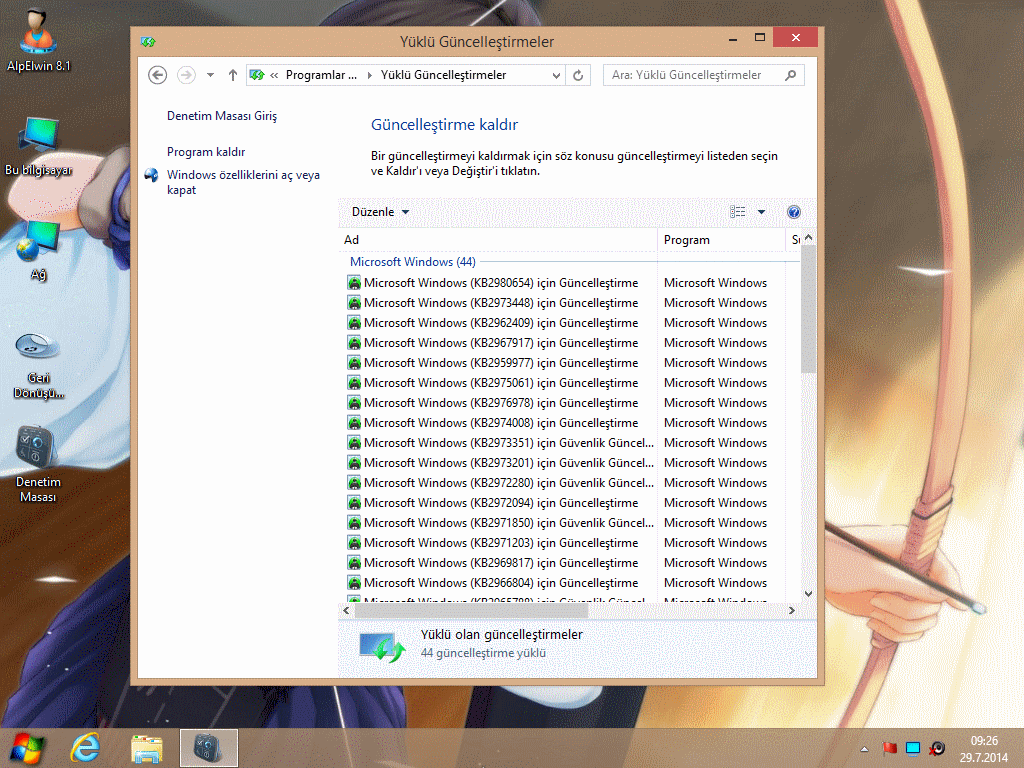Screen dimensions: 1024x768
Task: Open the Denetim Masası Giriş link
Action: pos(222,116)
